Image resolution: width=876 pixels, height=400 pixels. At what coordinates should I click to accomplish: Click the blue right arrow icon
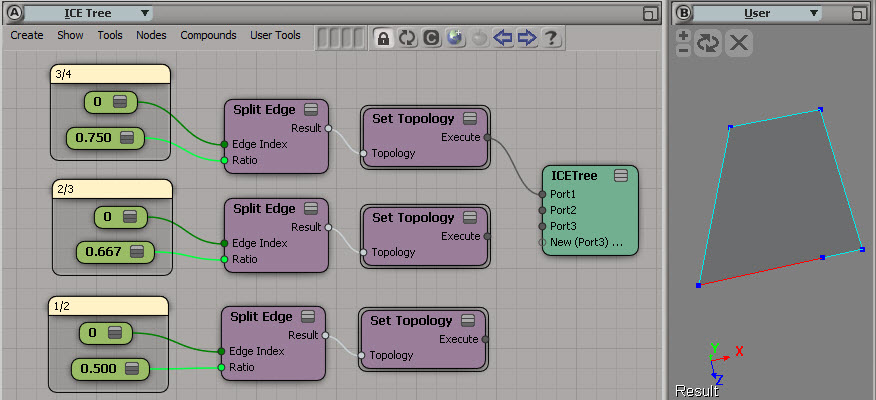pos(527,38)
